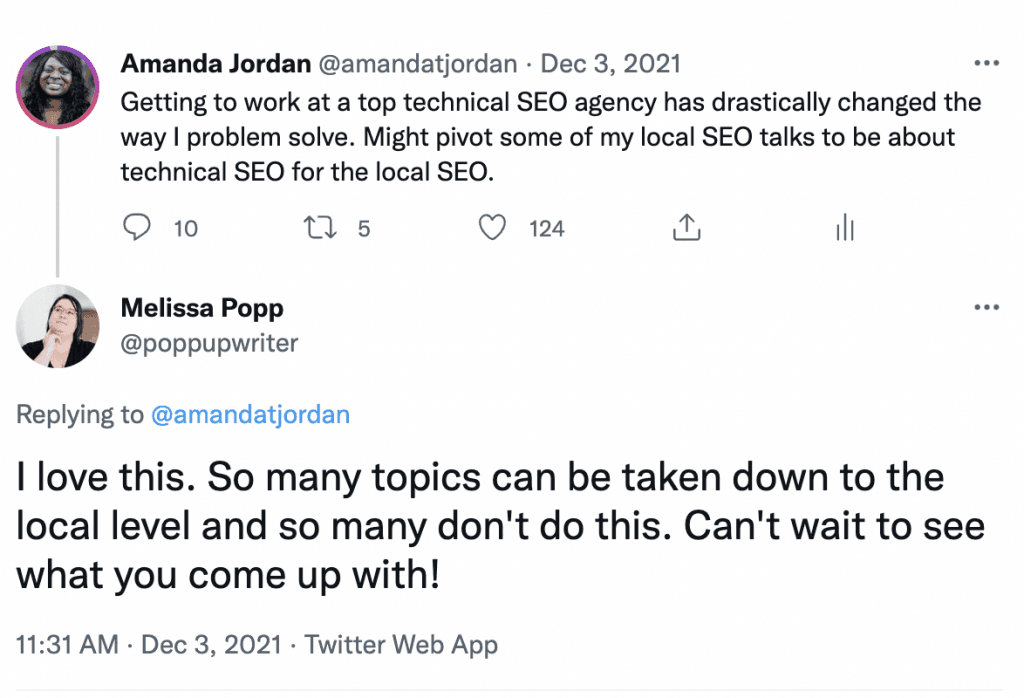This screenshot has width=1024, height=698.
Task: Like the tweet with heart icon
Action: click(x=491, y=229)
